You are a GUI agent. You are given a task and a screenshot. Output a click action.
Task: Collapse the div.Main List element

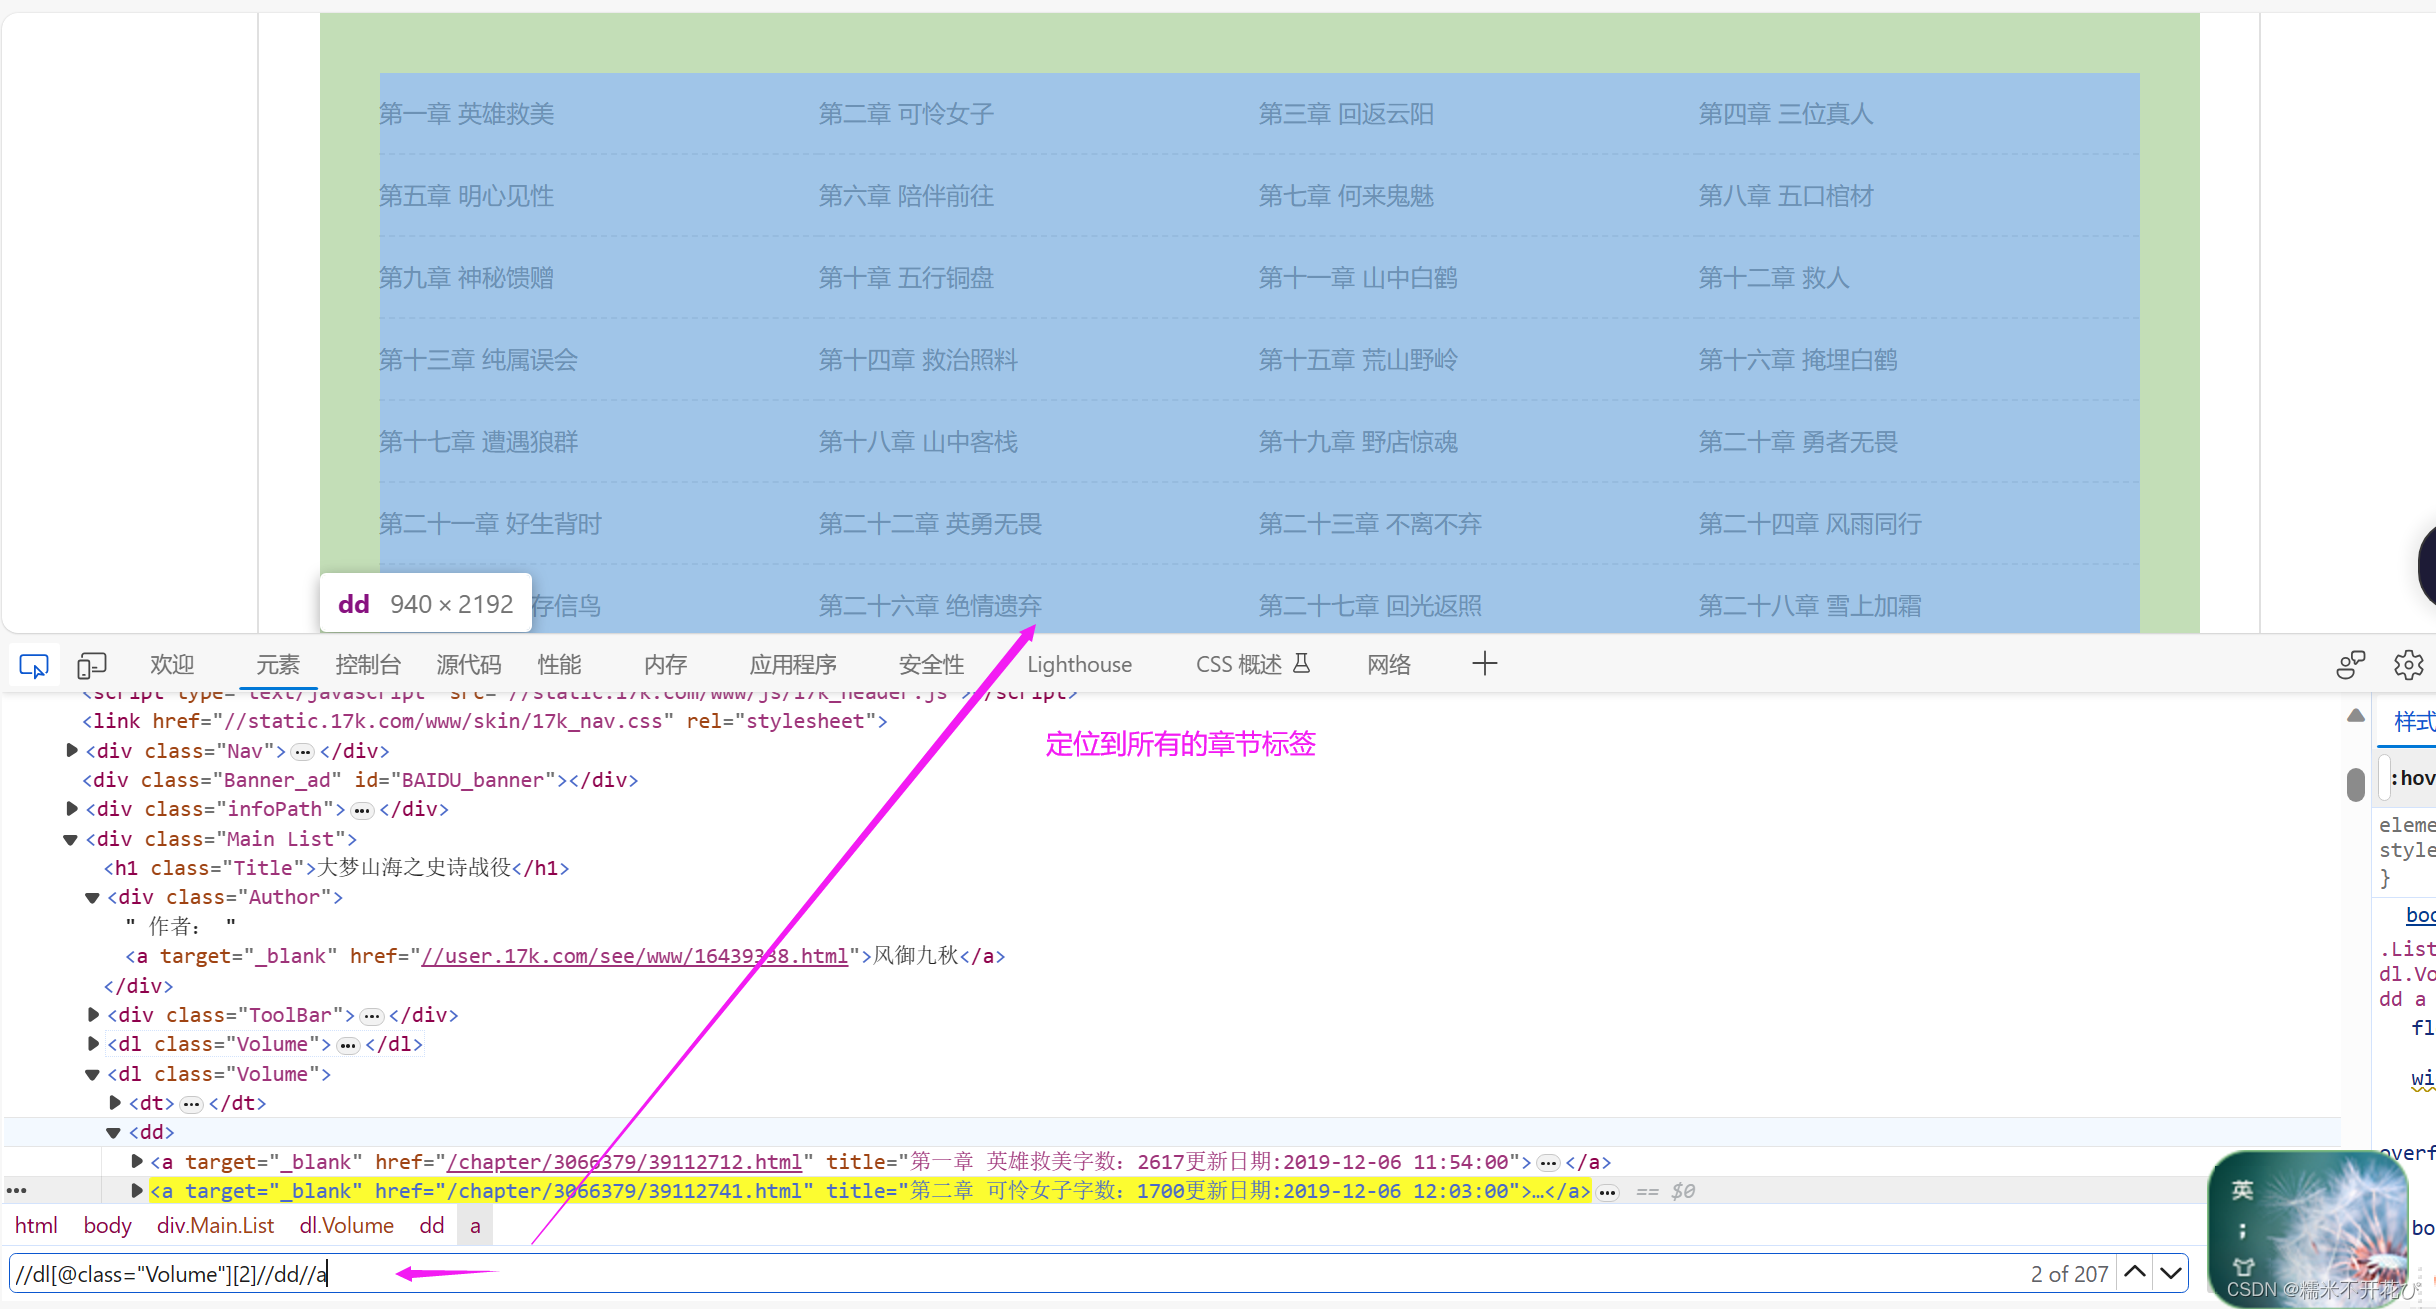coord(69,839)
